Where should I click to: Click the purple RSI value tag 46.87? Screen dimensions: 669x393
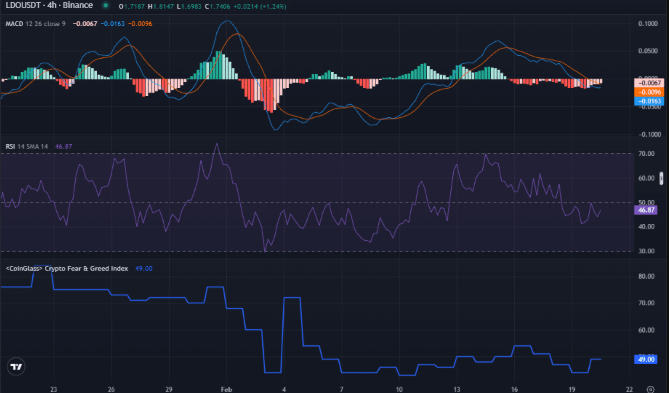click(x=646, y=210)
